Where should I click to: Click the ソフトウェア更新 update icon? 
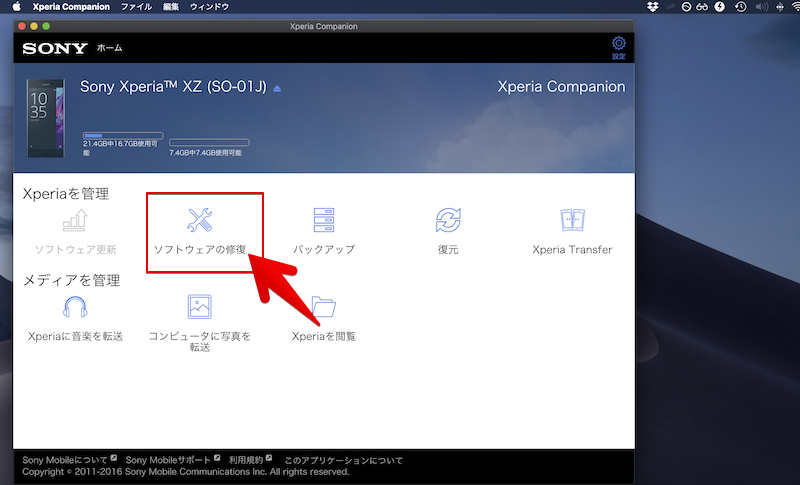[76, 221]
